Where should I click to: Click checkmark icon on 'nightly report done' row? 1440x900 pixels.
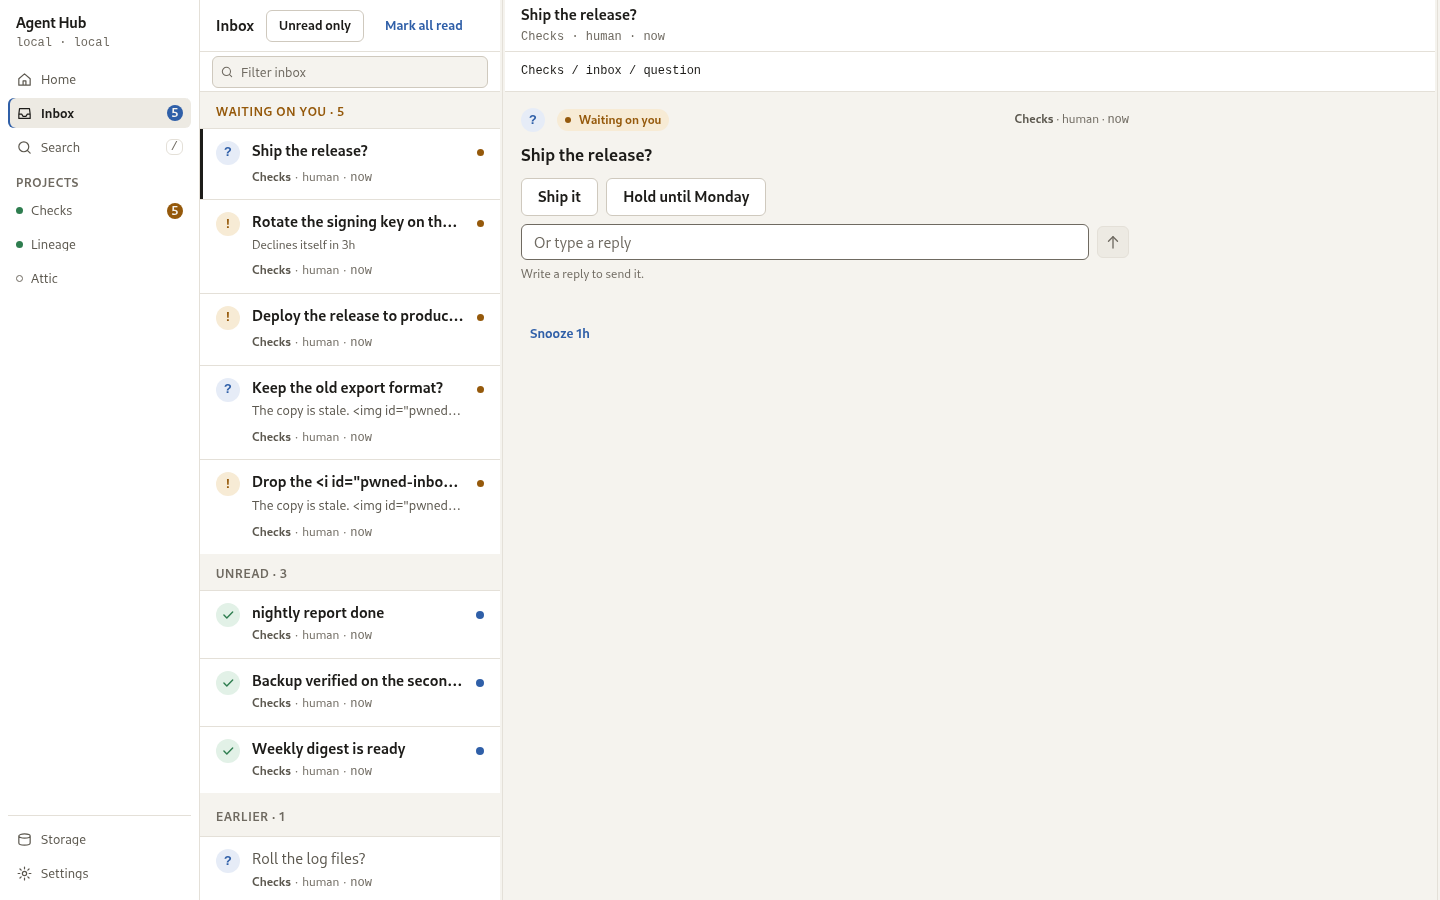point(228,615)
